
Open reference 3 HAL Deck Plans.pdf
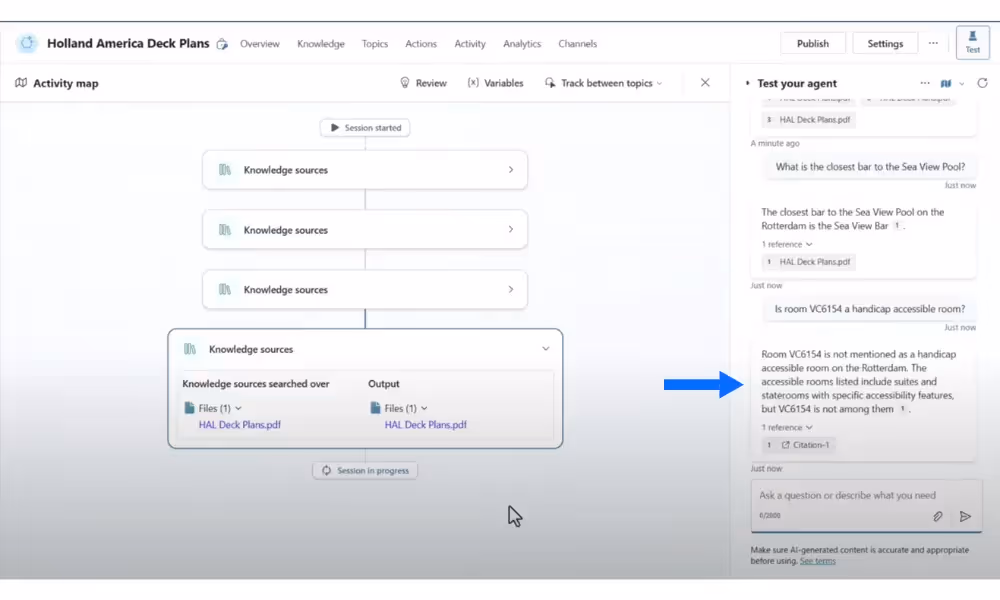[x=809, y=120]
